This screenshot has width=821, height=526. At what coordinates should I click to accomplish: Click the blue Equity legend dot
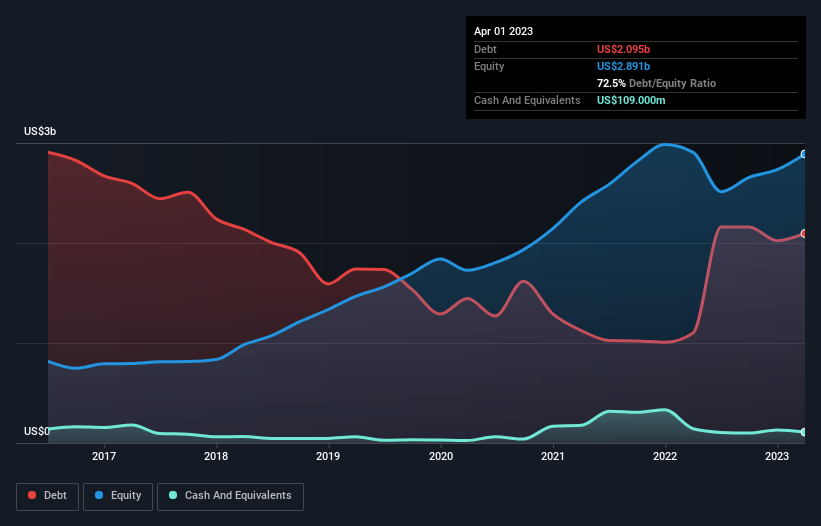pyautogui.click(x=99, y=495)
